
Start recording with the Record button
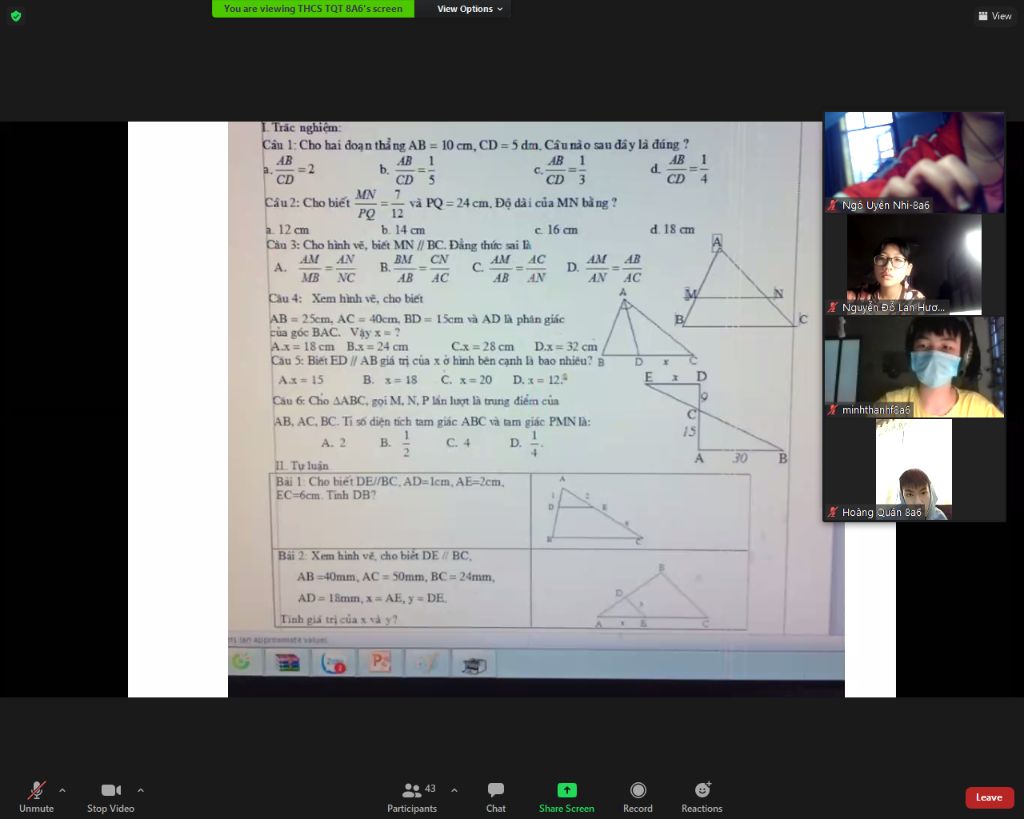[637, 797]
